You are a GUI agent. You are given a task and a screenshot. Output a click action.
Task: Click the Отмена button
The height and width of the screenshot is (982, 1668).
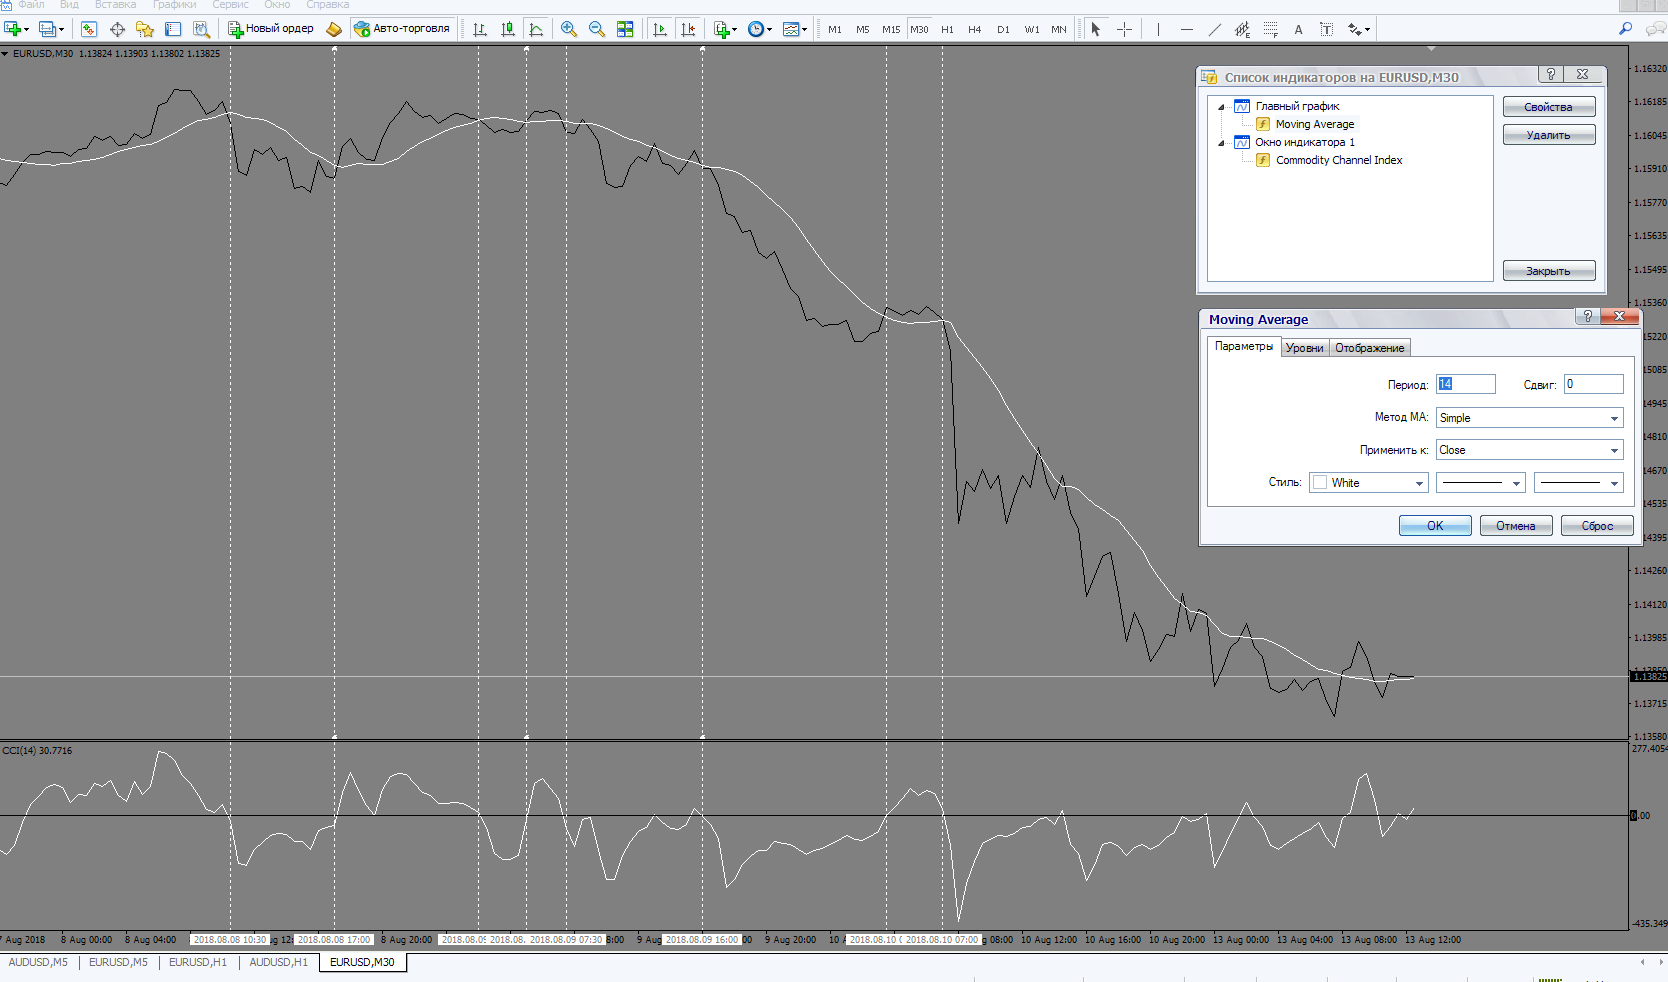[1516, 526]
